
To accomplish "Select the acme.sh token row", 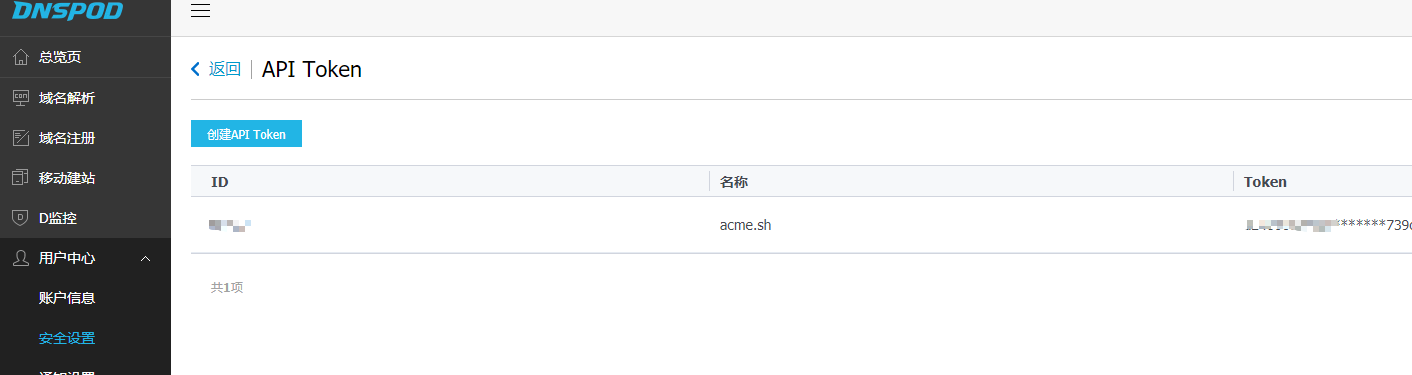I will coord(801,225).
